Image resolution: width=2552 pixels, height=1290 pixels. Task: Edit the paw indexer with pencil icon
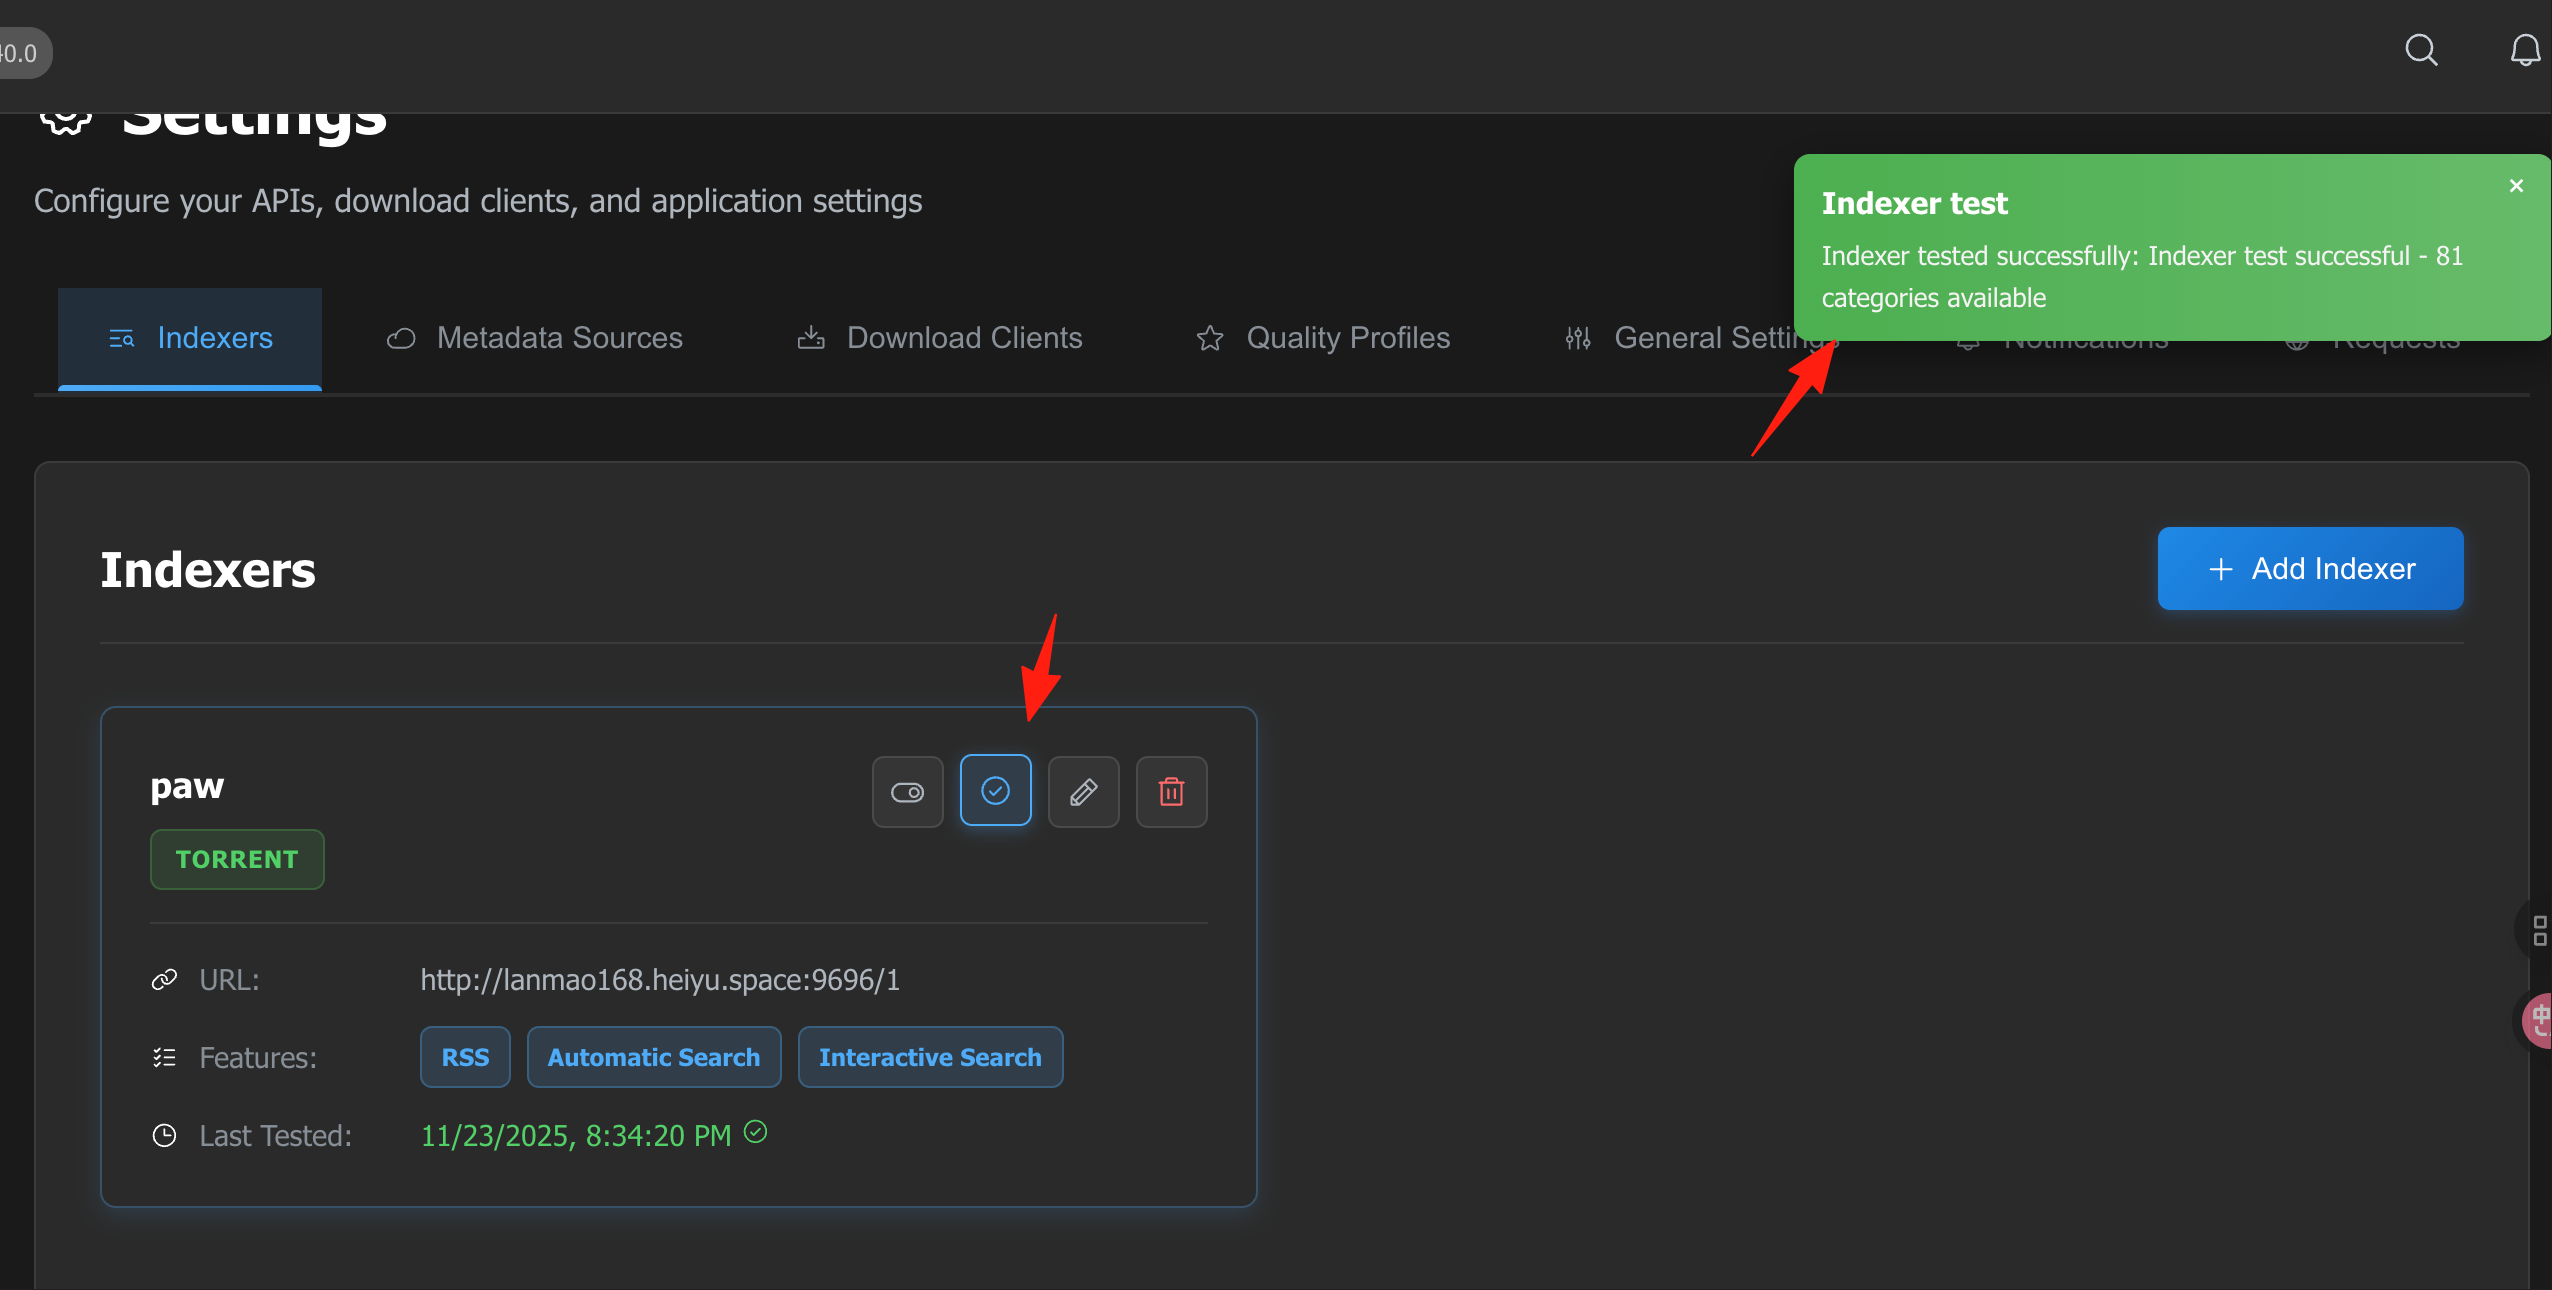click(x=1083, y=792)
